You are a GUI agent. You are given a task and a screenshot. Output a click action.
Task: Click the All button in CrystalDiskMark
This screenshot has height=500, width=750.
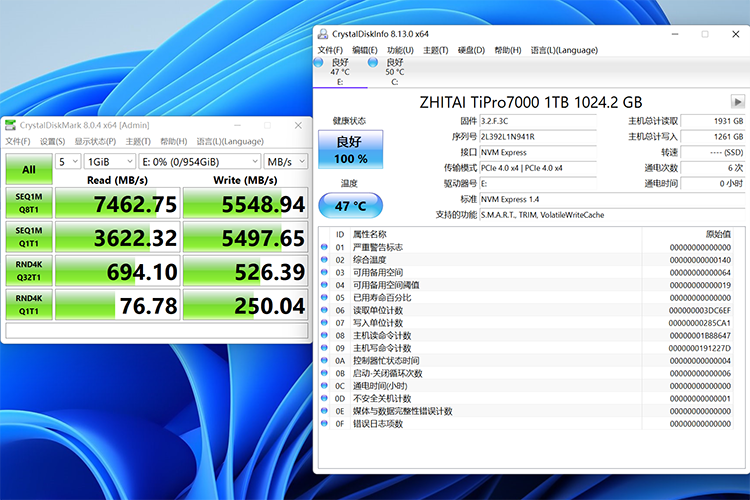(x=29, y=169)
